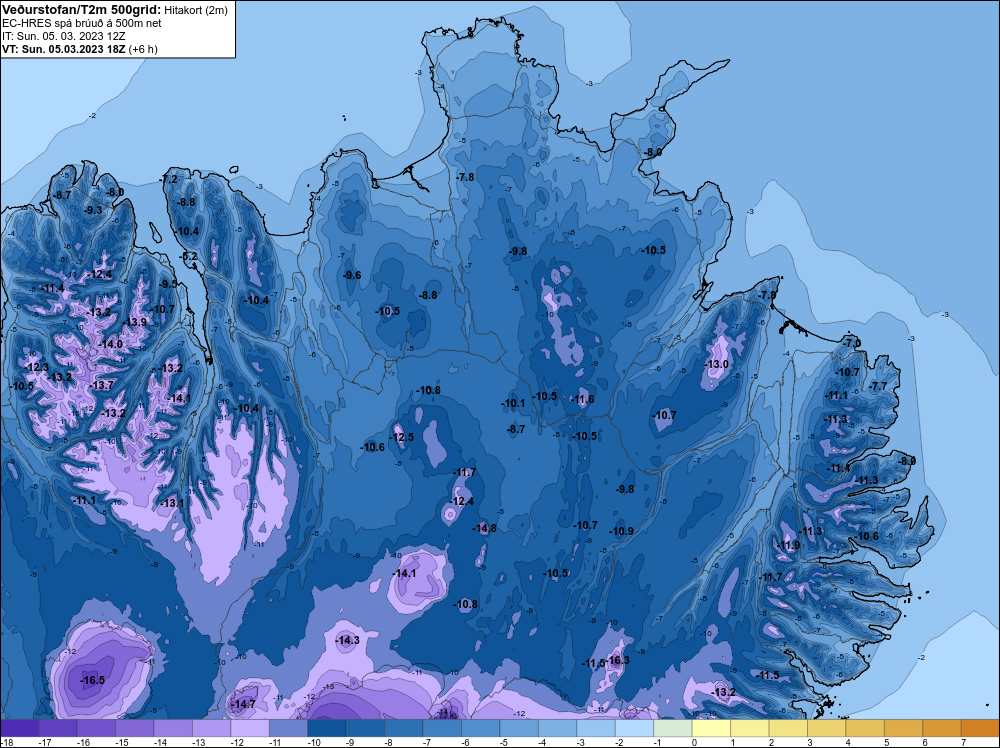This screenshot has width=1000, height=748.
Task: Select the 'IT: Sun. 05. 03. 2023 12Z' line
Action: 63,36
